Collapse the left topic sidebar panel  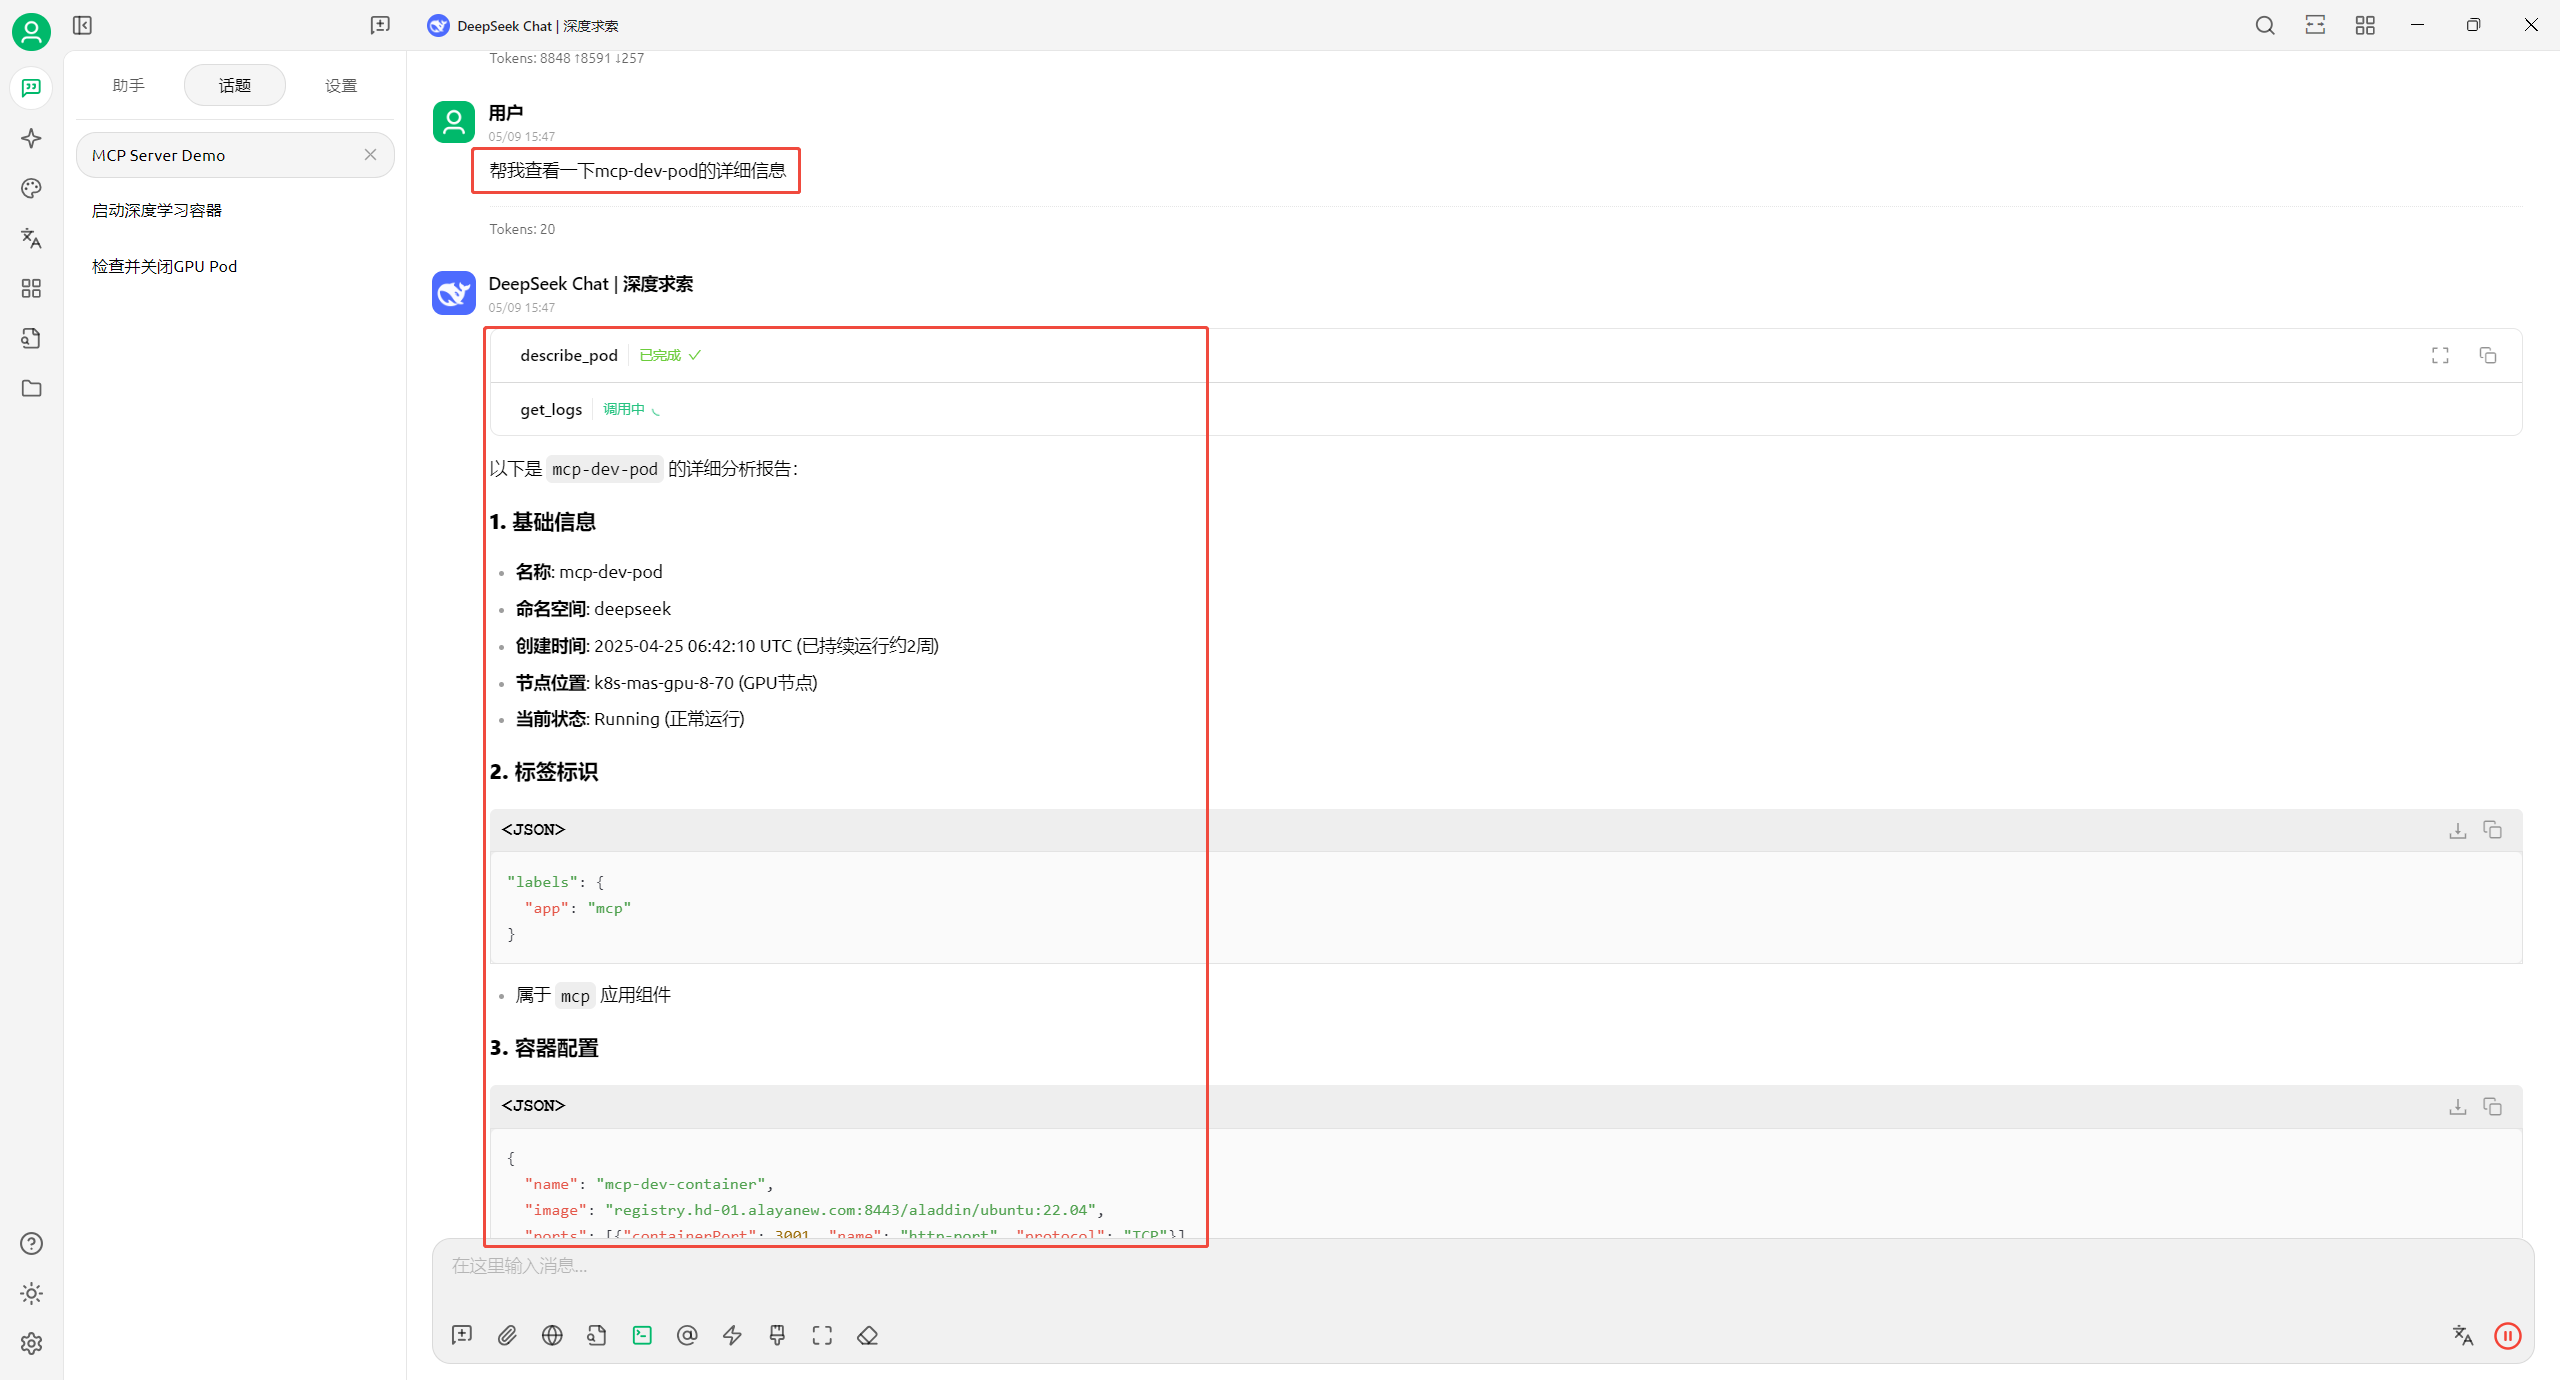[83, 25]
